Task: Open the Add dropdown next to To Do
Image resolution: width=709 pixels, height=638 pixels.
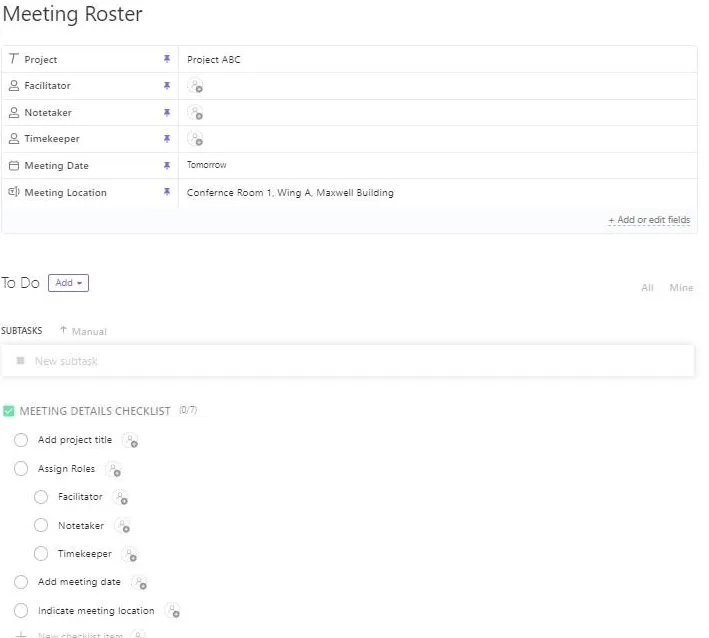Action: tap(68, 283)
